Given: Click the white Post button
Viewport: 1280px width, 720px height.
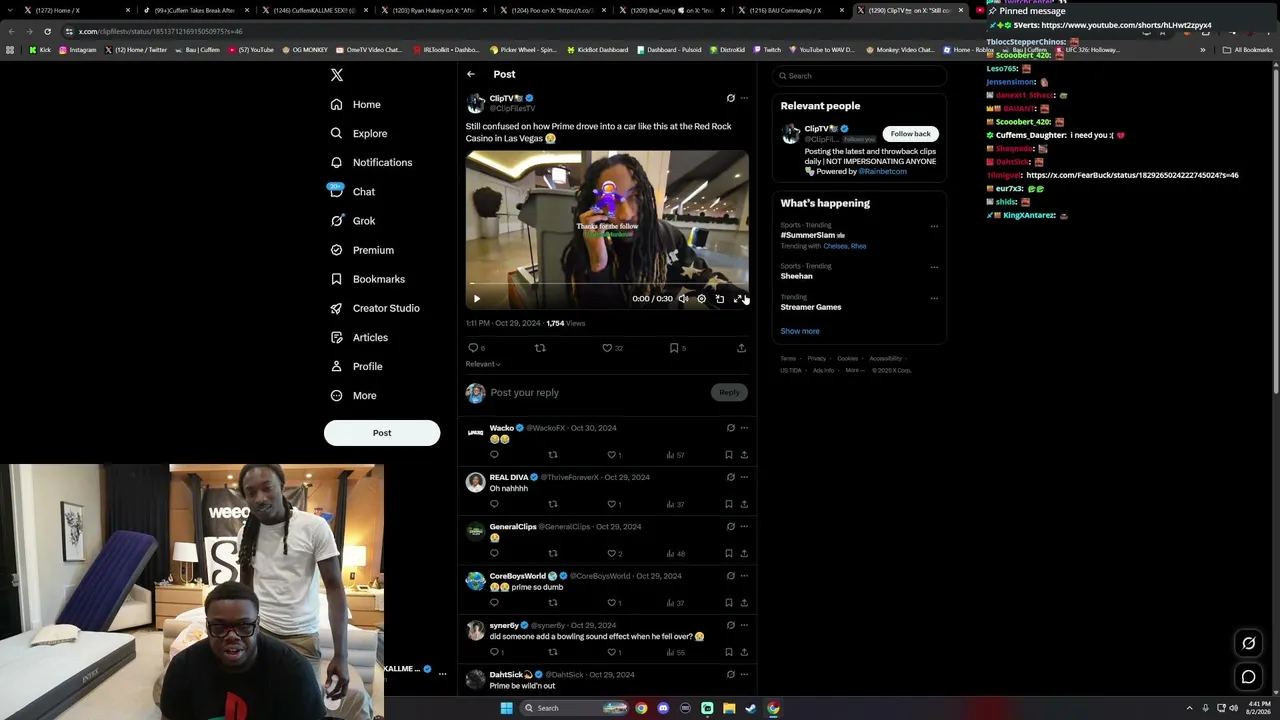Looking at the screenshot, I should point(382,433).
